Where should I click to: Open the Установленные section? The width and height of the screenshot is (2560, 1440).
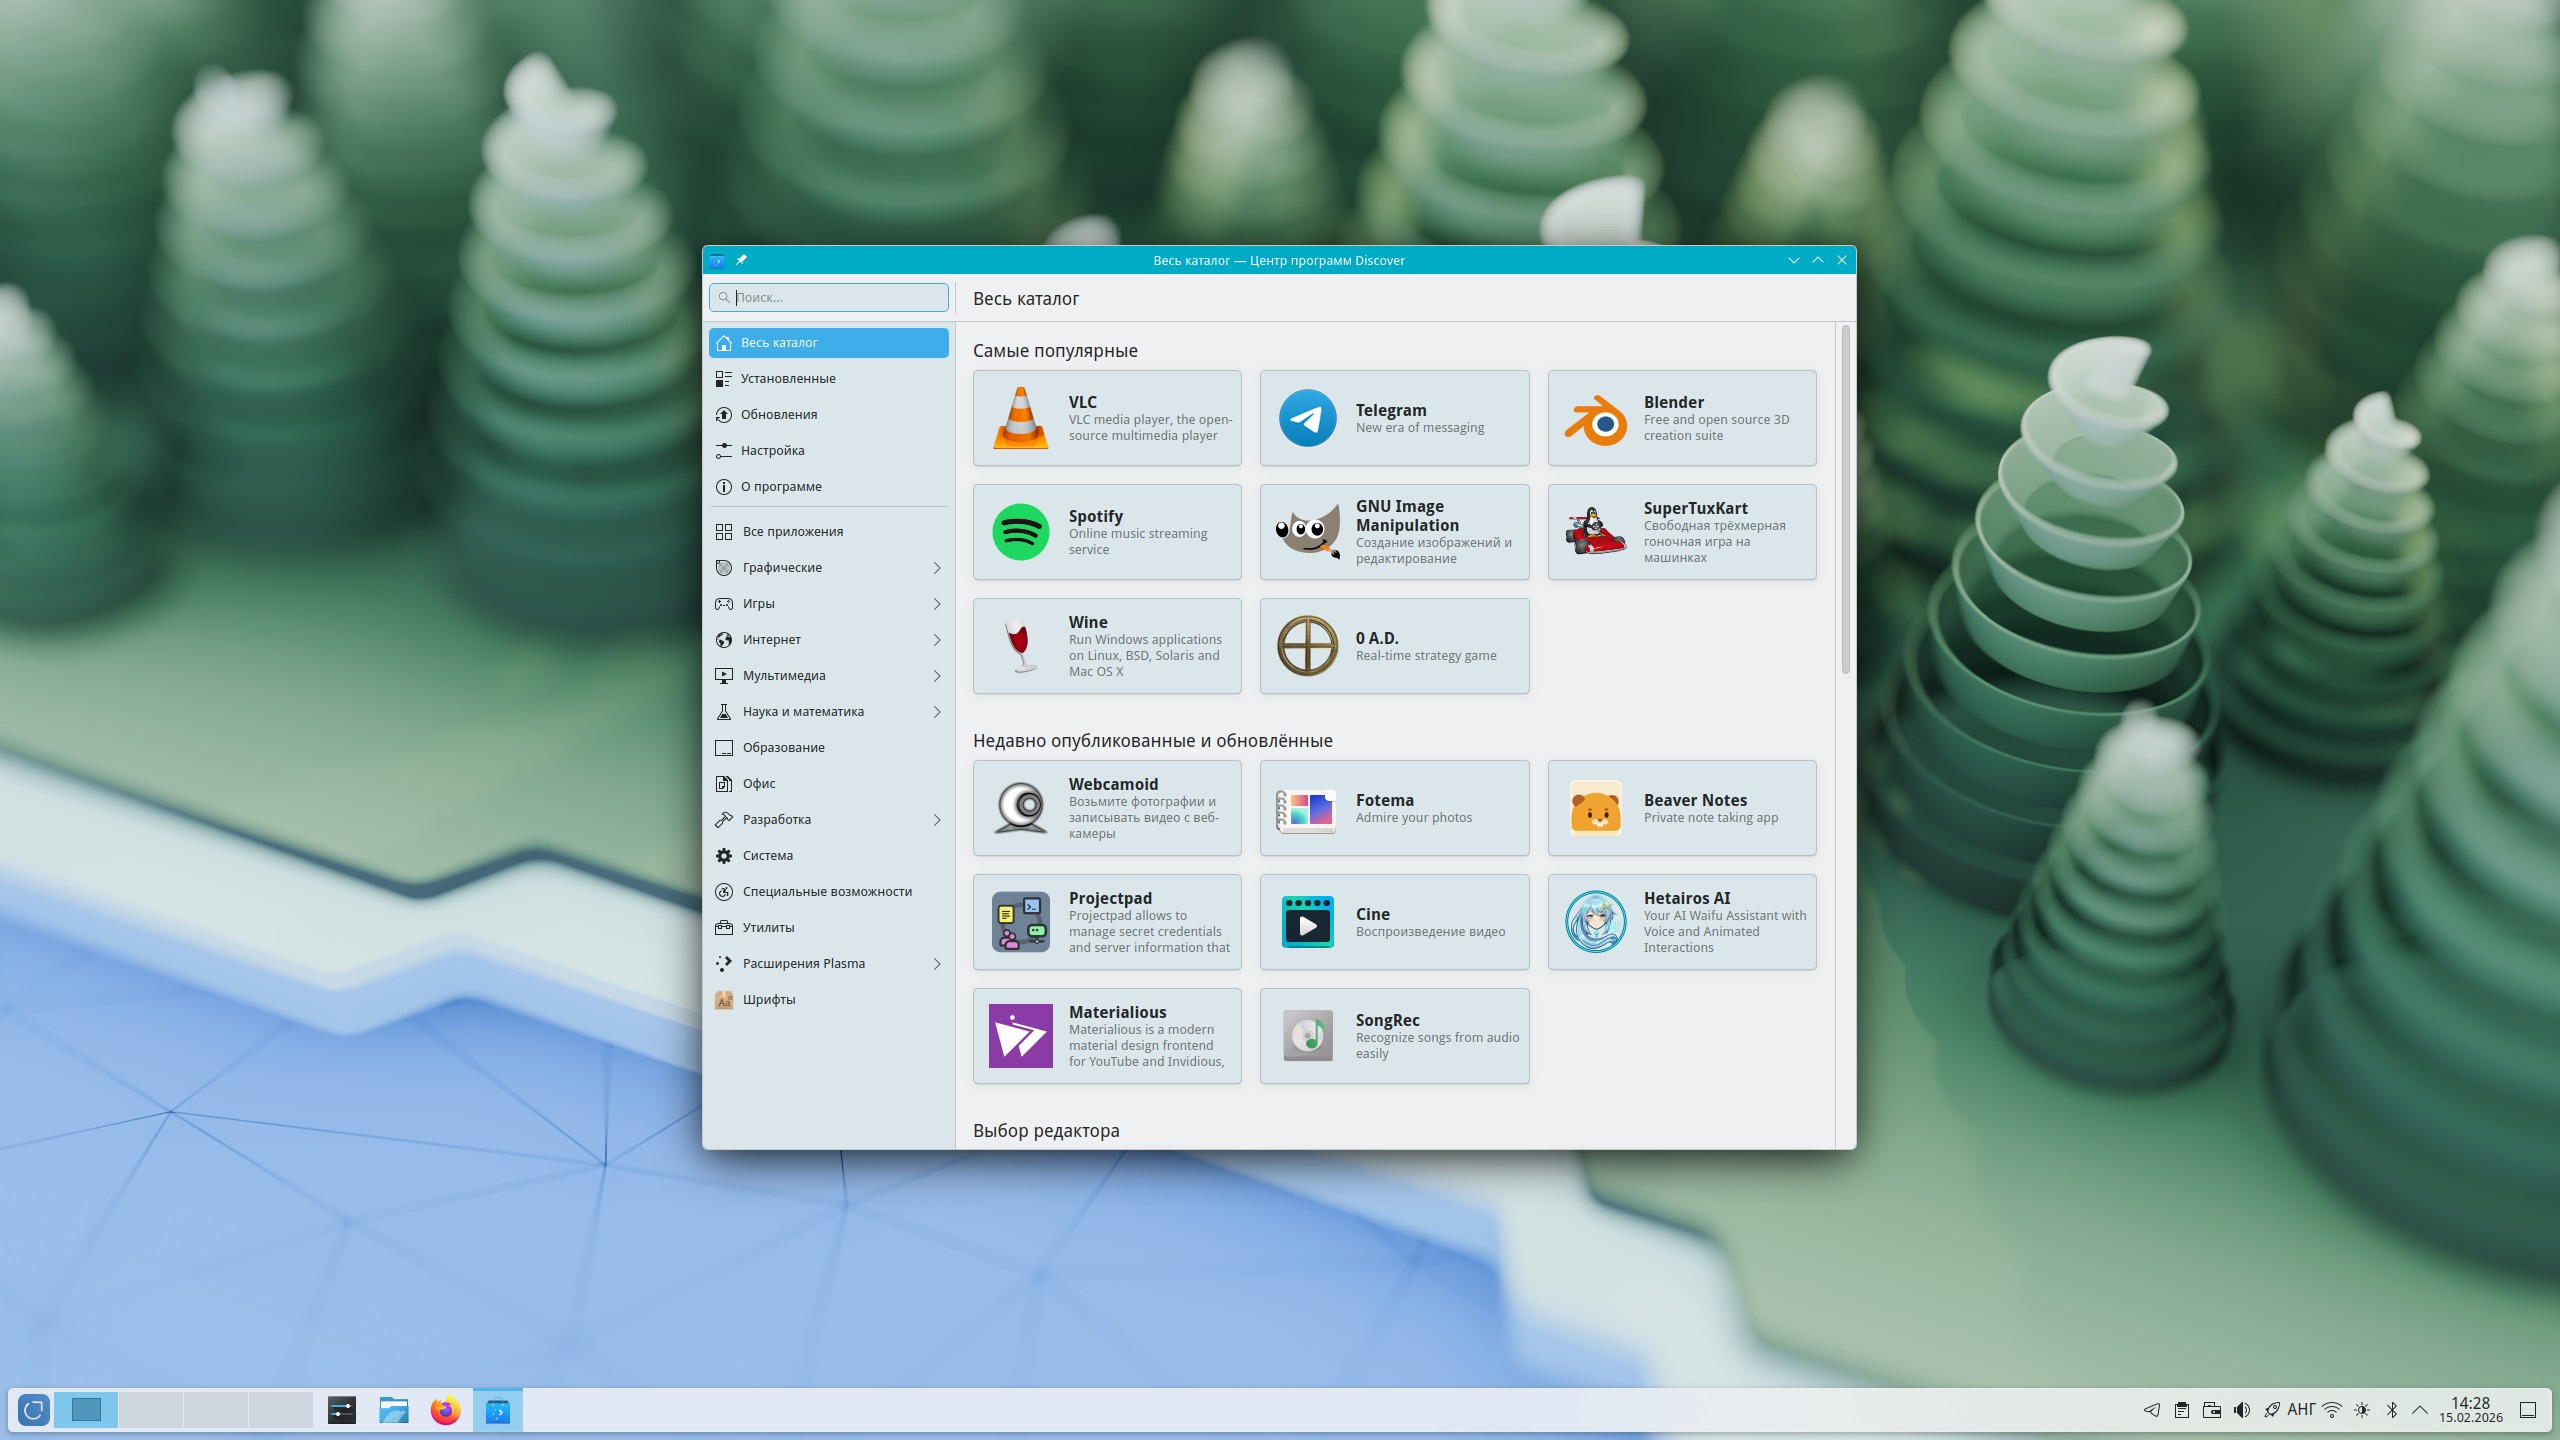click(x=788, y=378)
